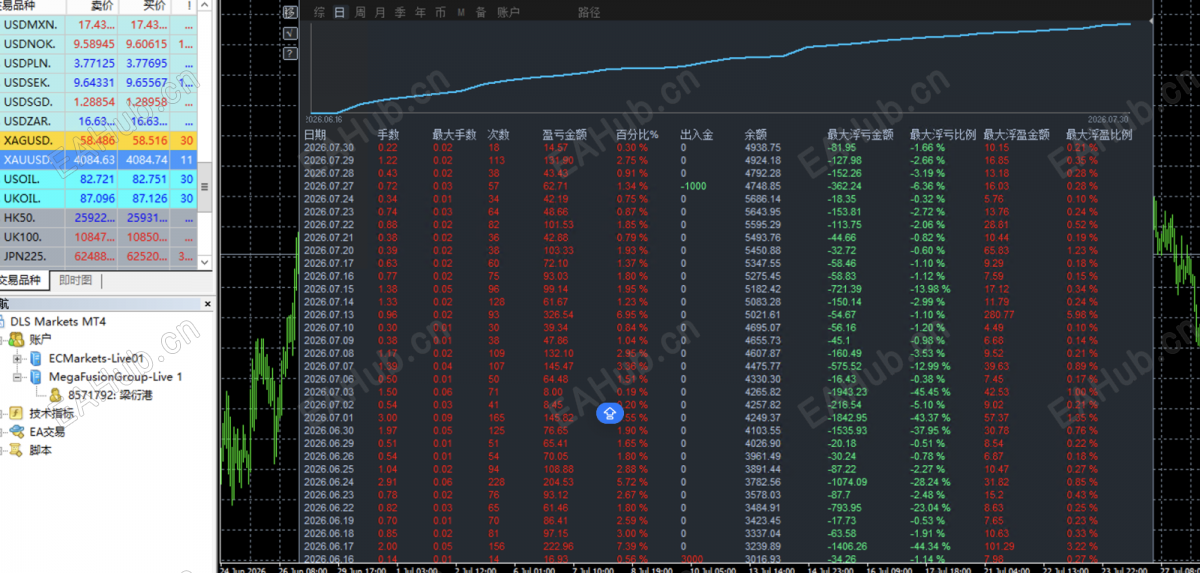
Task: Click the 移 move icon button
Action: click(x=290, y=13)
